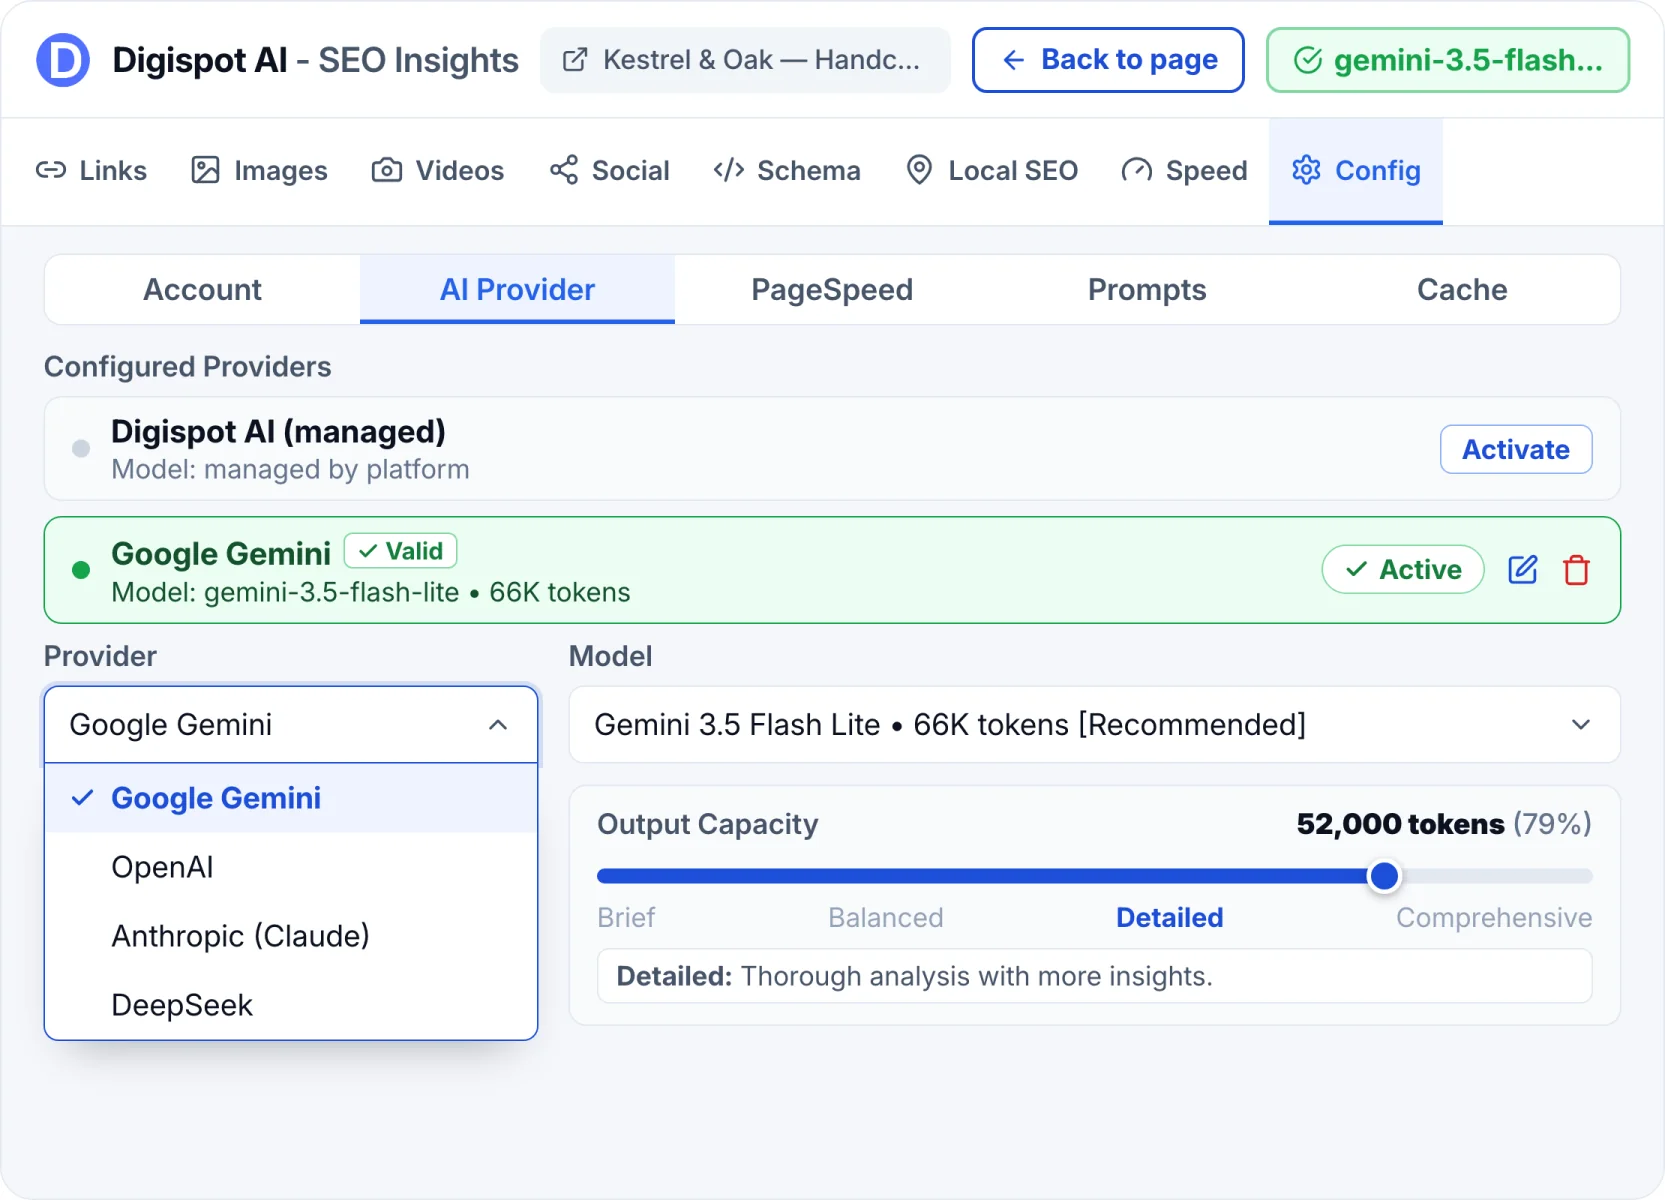Edit the Google Gemini provider
Screen dimensions: 1665x1200
pyautogui.click(x=1522, y=570)
